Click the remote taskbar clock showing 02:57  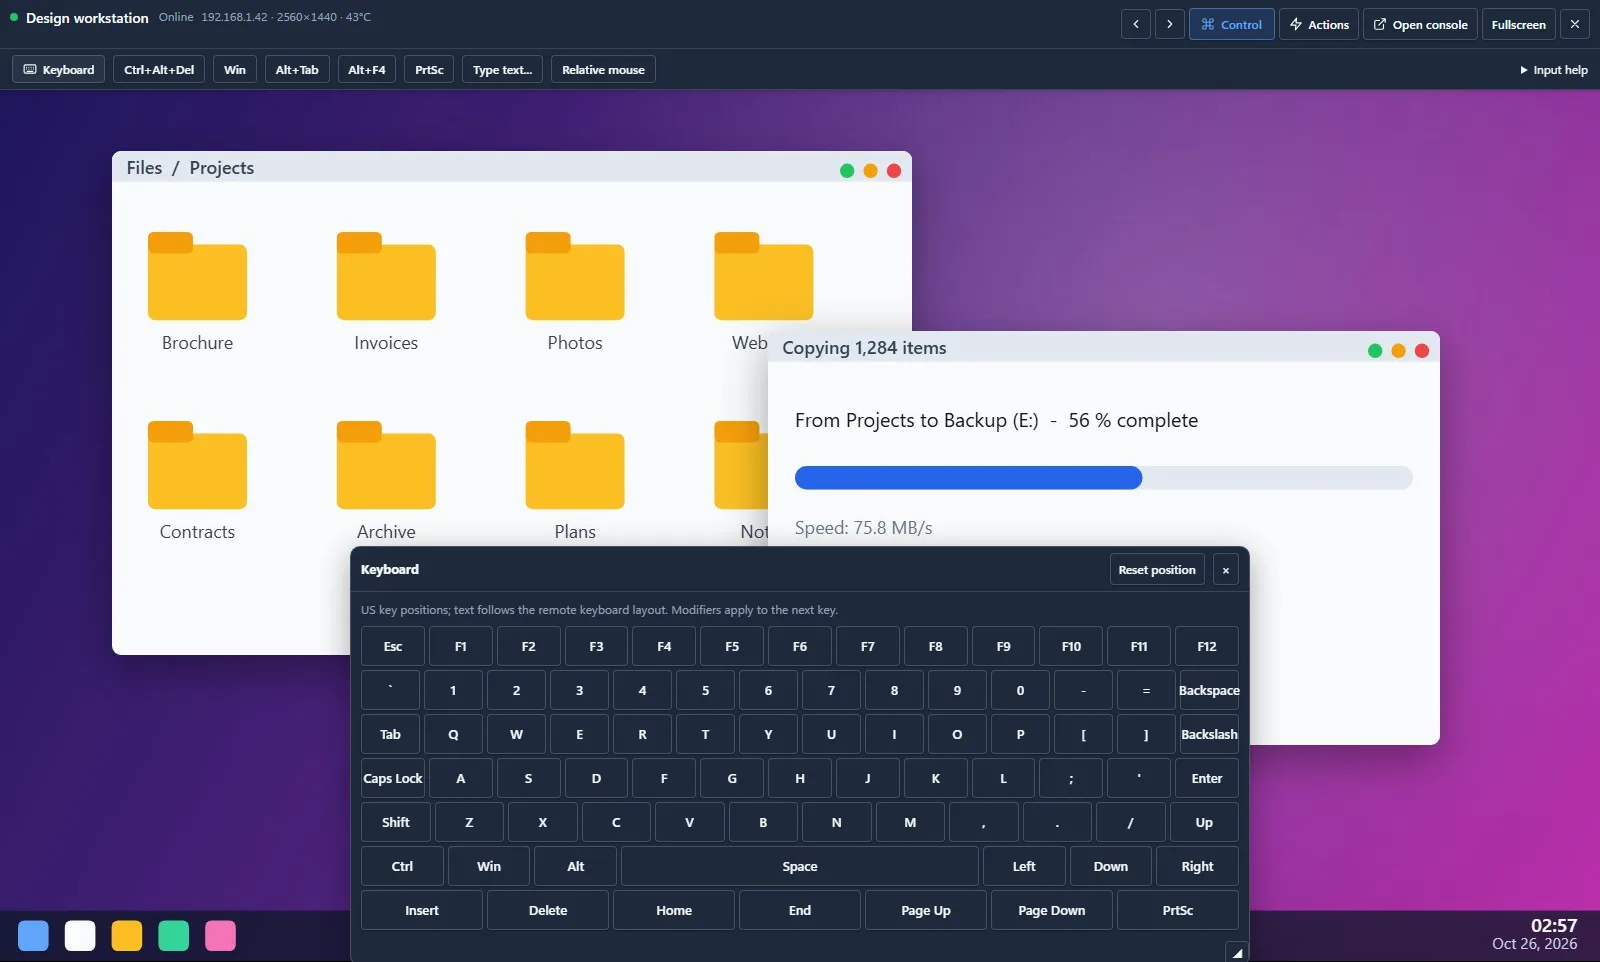[x=1554, y=926]
